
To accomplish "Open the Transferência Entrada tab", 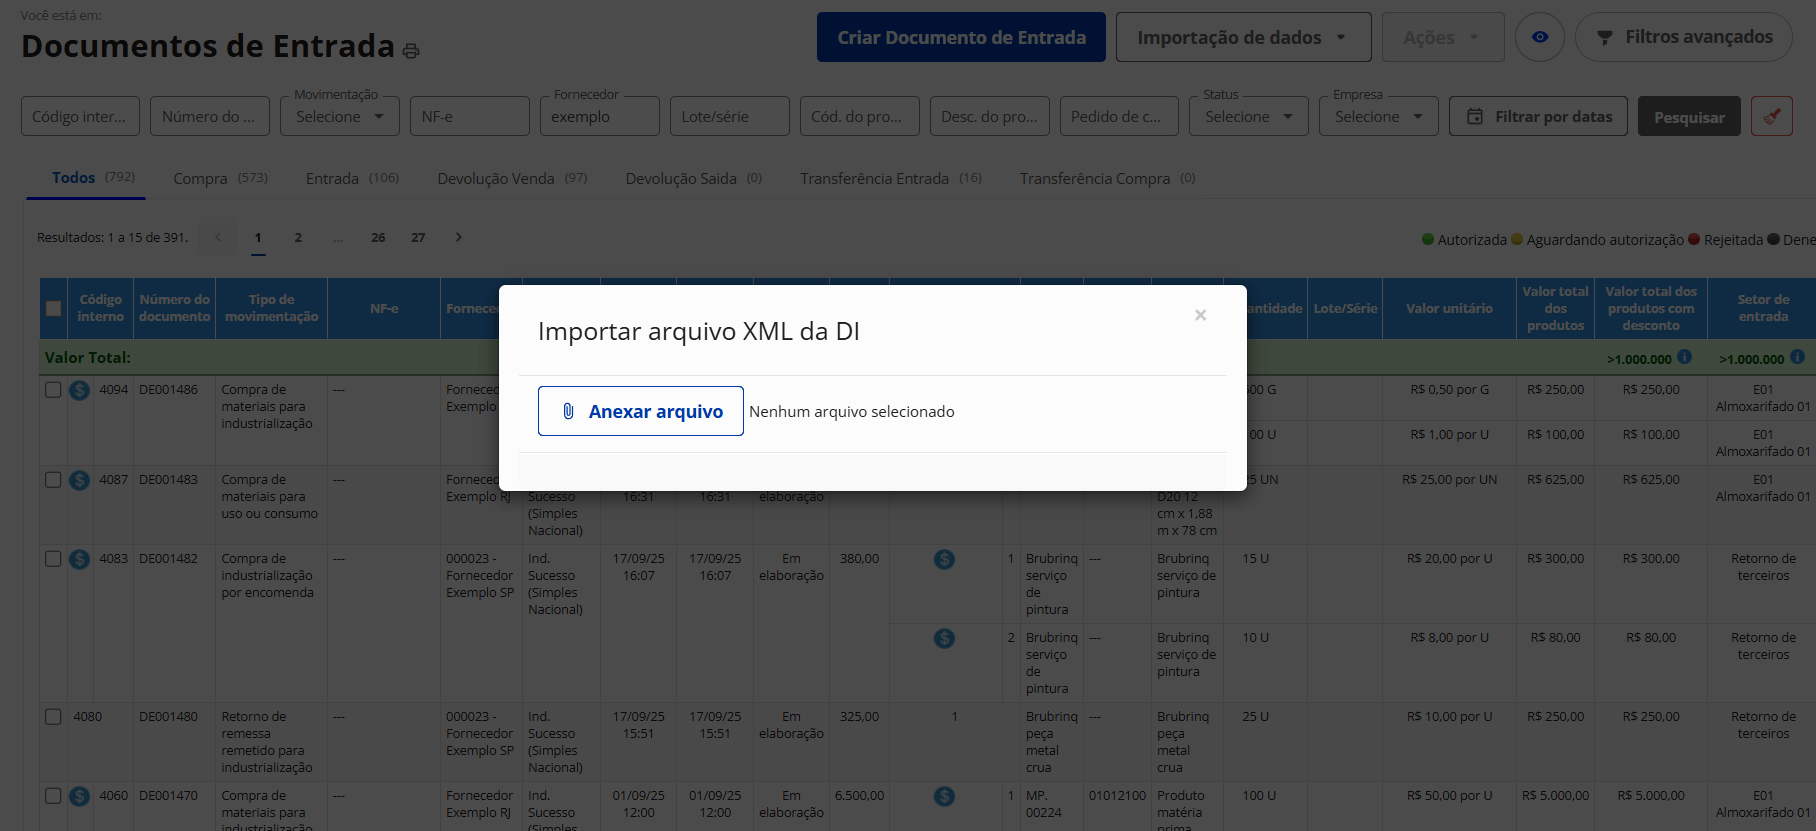I will (889, 178).
